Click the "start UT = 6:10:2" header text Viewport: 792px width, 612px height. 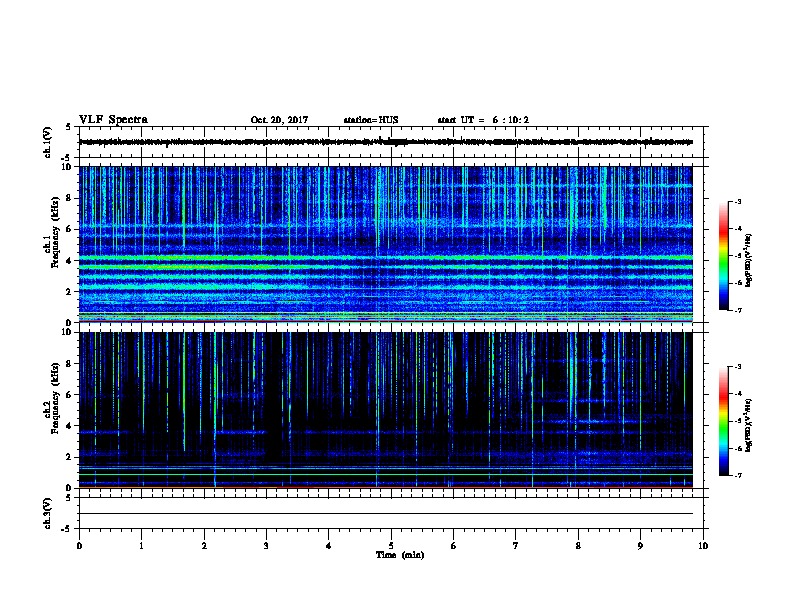point(483,120)
